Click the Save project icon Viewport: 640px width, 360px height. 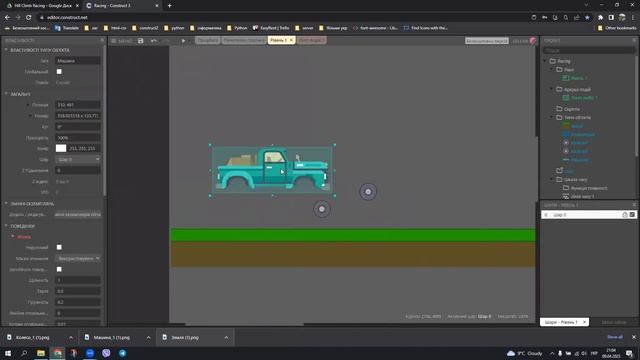[x=141, y=41]
